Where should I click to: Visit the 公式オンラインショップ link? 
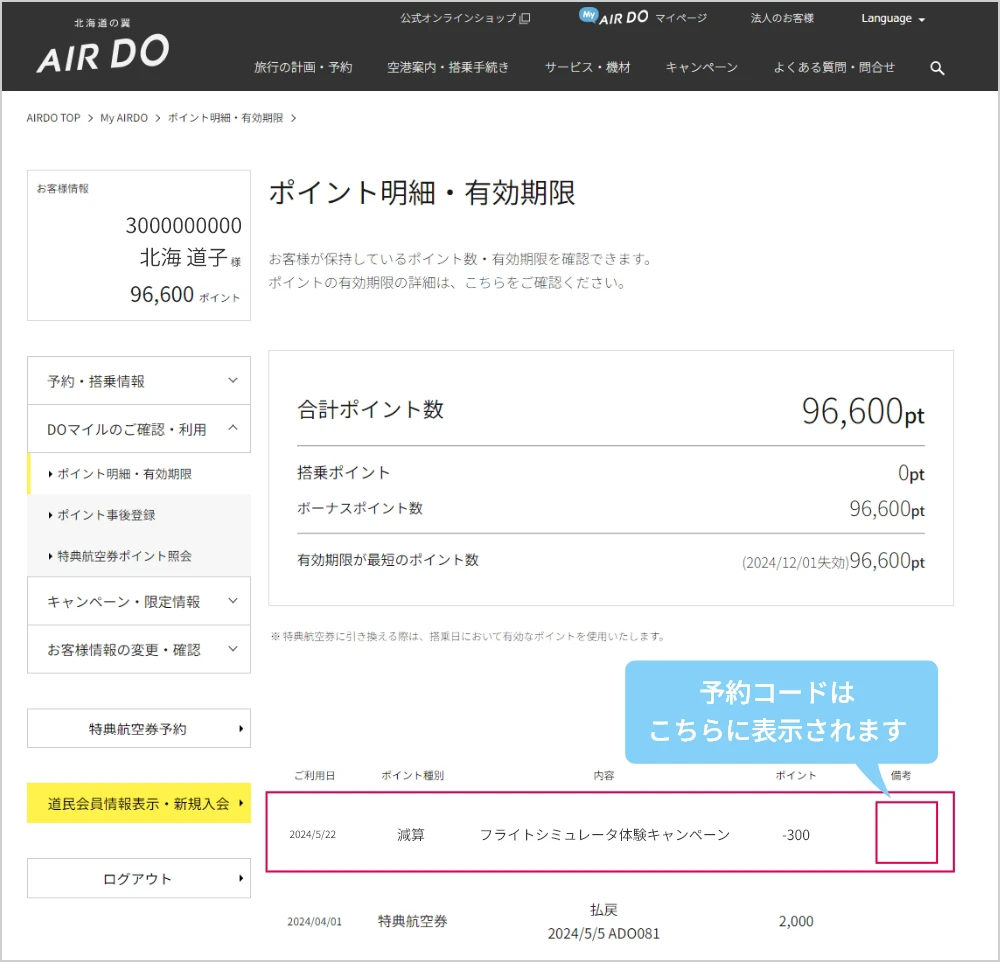click(x=458, y=18)
